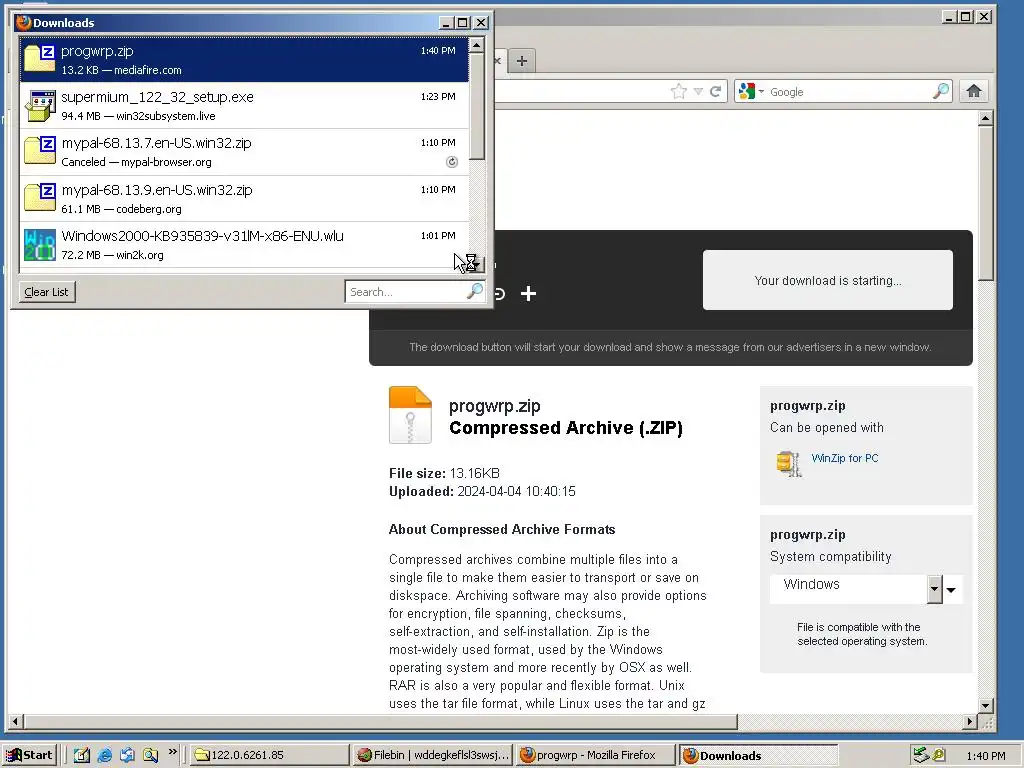The height and width of the screenshot is (768, 1024).
Task: Click the WinZip program icon
Action: click(x=789, y=463)
